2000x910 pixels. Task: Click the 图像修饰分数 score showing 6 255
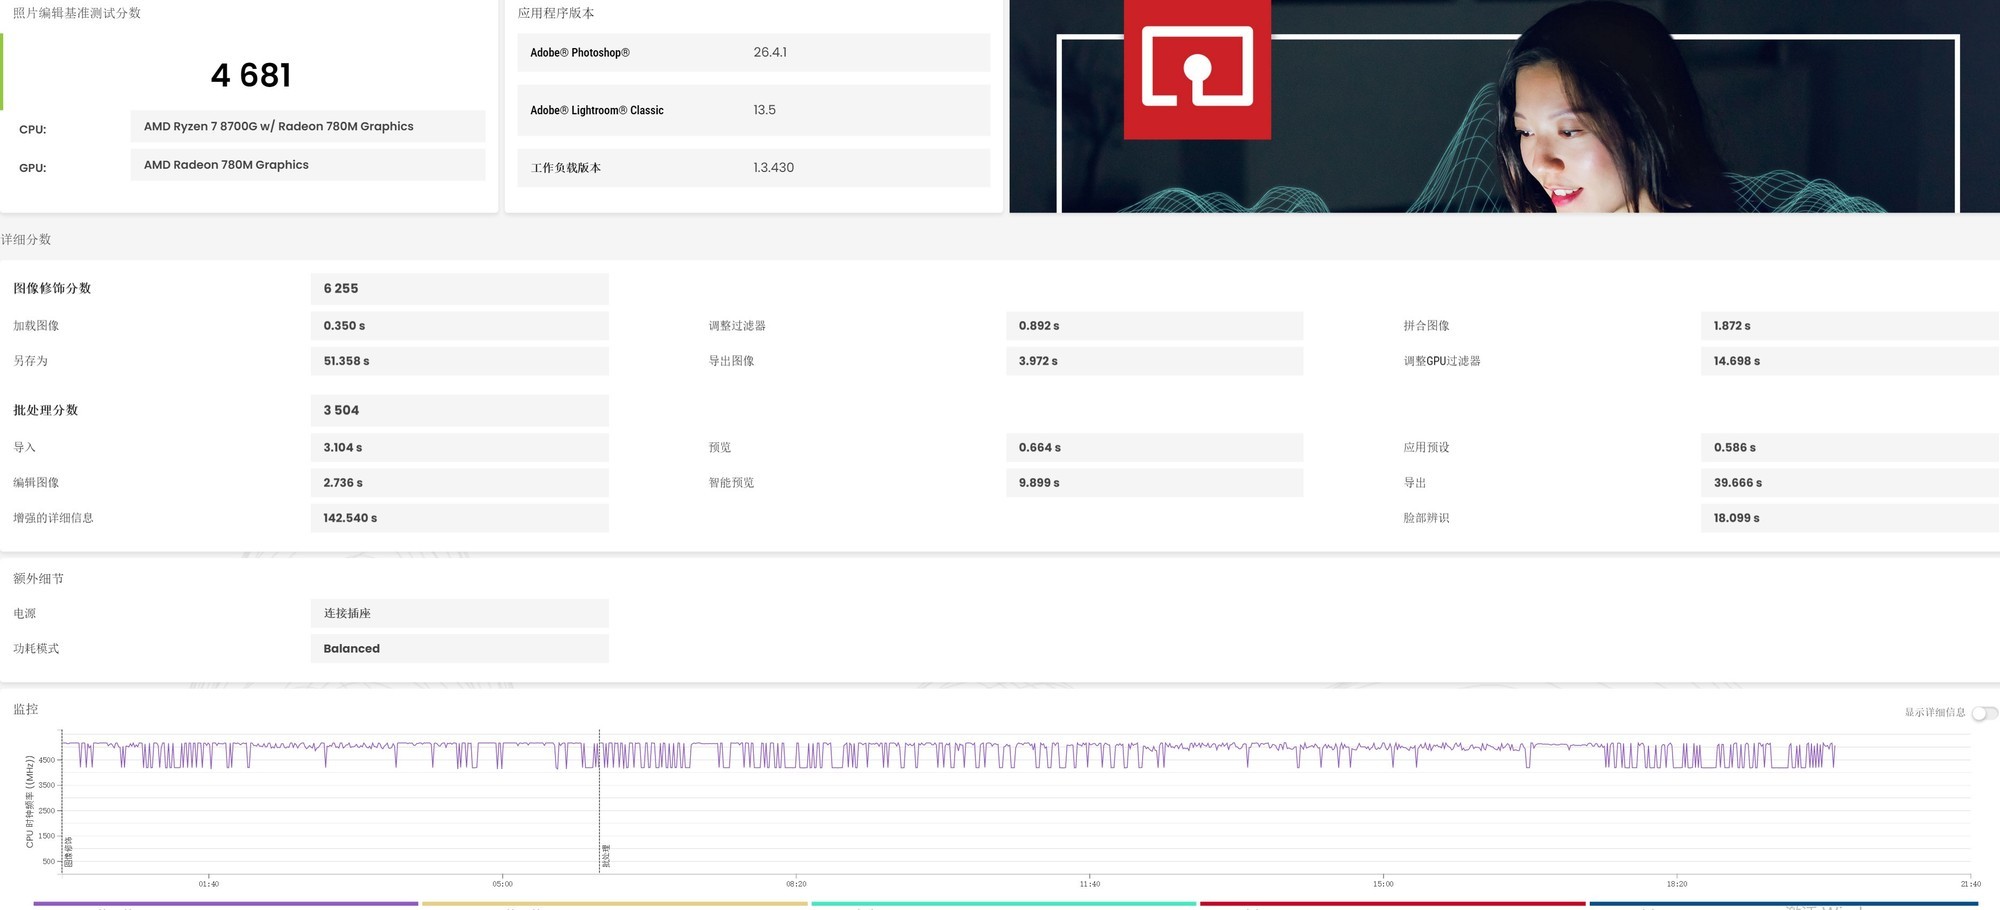[459, 288]
